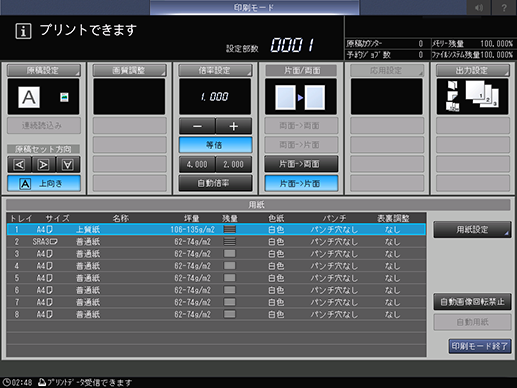Open 出力設定 panel
The image size is (517, 388).
(x=473, y=70)
